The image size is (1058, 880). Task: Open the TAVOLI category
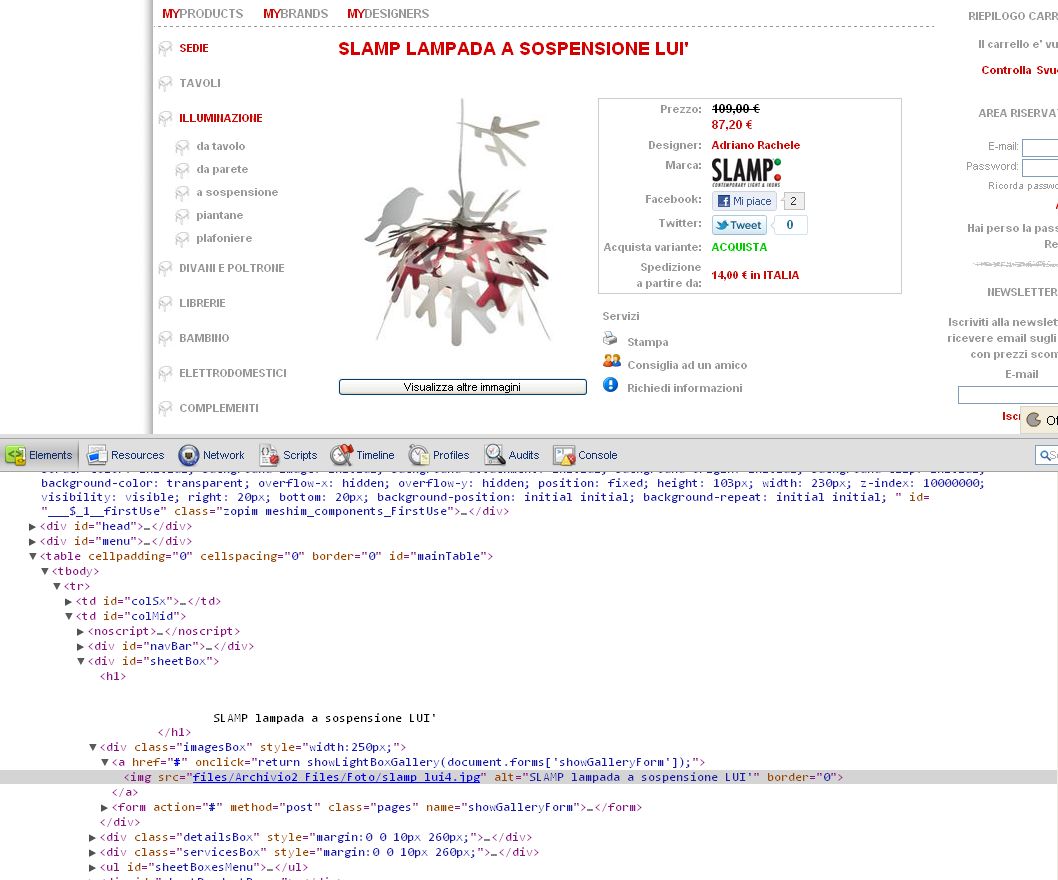200,83
